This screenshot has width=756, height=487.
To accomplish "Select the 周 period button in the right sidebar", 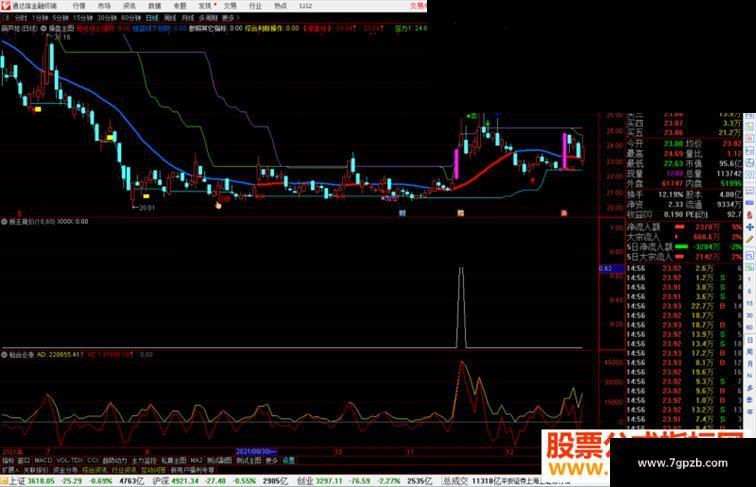I will pos(750,352).
